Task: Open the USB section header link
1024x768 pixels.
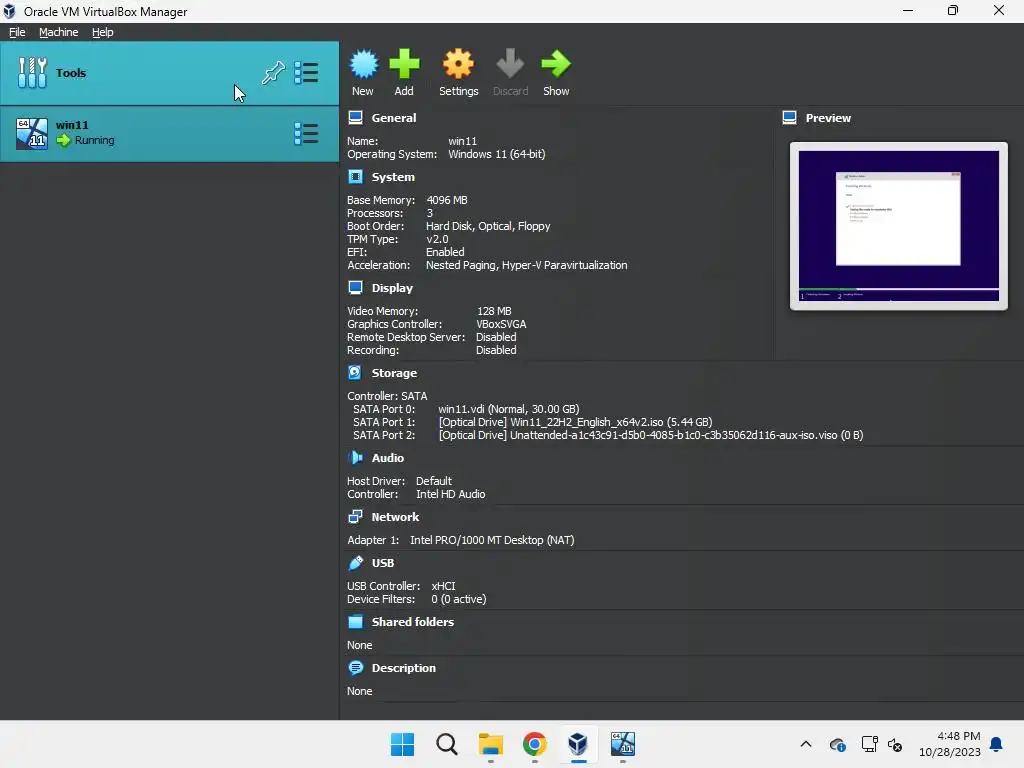Action: click(x=383, y=562)
